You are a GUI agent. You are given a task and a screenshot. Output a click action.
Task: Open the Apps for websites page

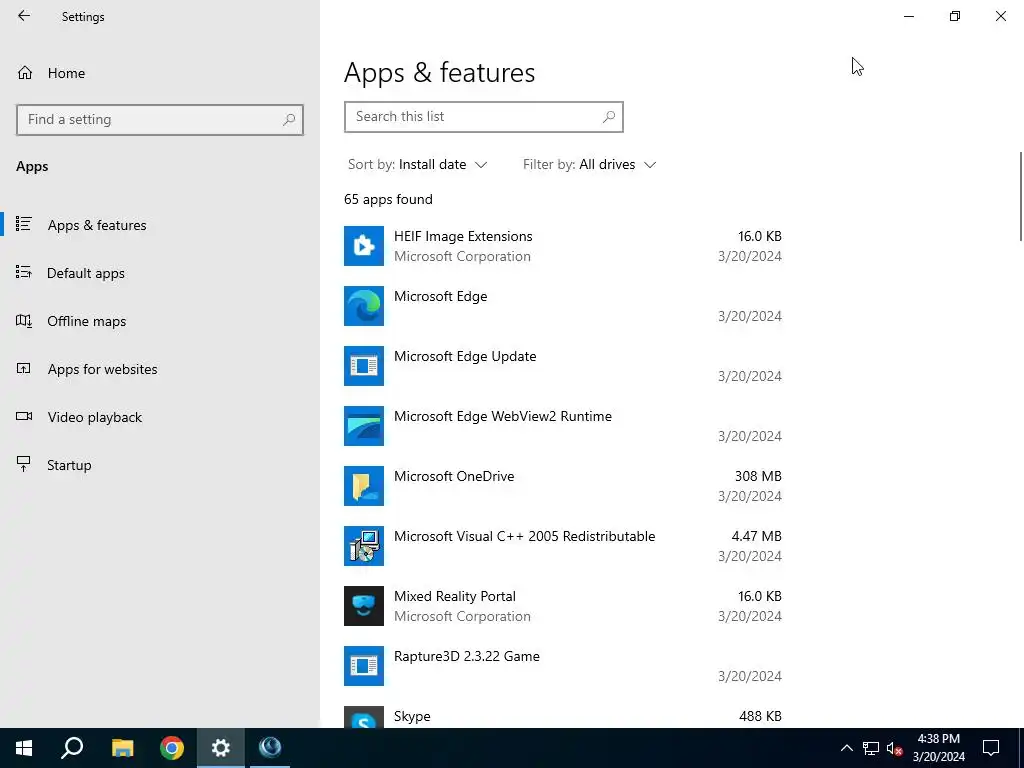102,369
